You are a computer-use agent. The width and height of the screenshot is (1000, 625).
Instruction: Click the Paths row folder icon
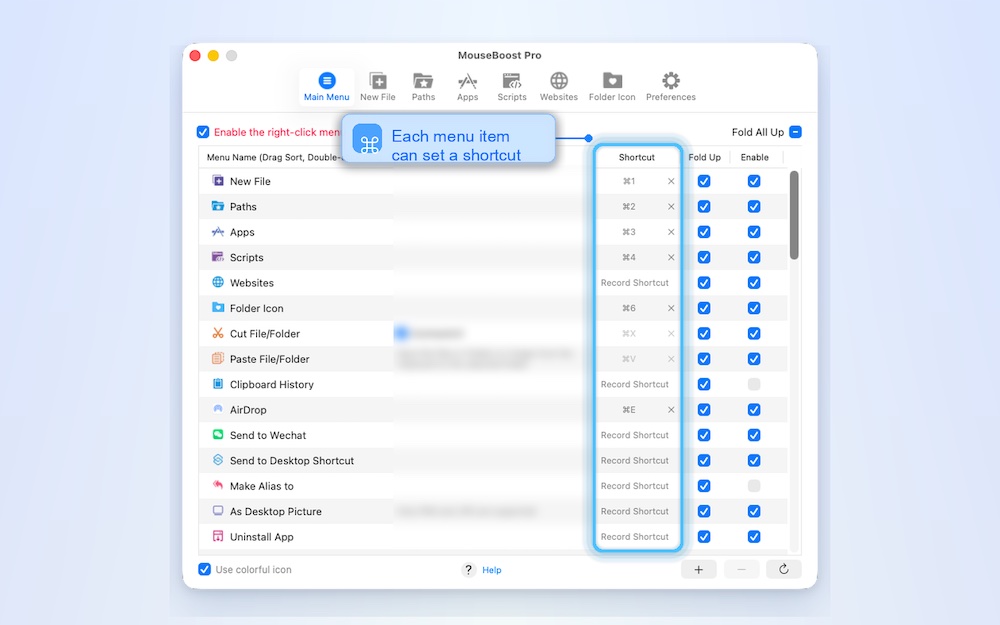coord(217,206)
